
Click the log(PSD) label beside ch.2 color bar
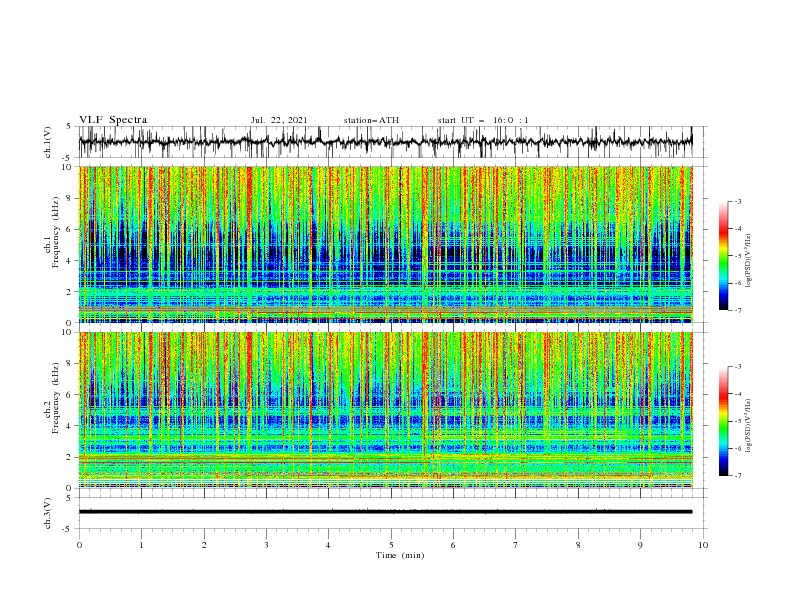(x=749, y=426)
